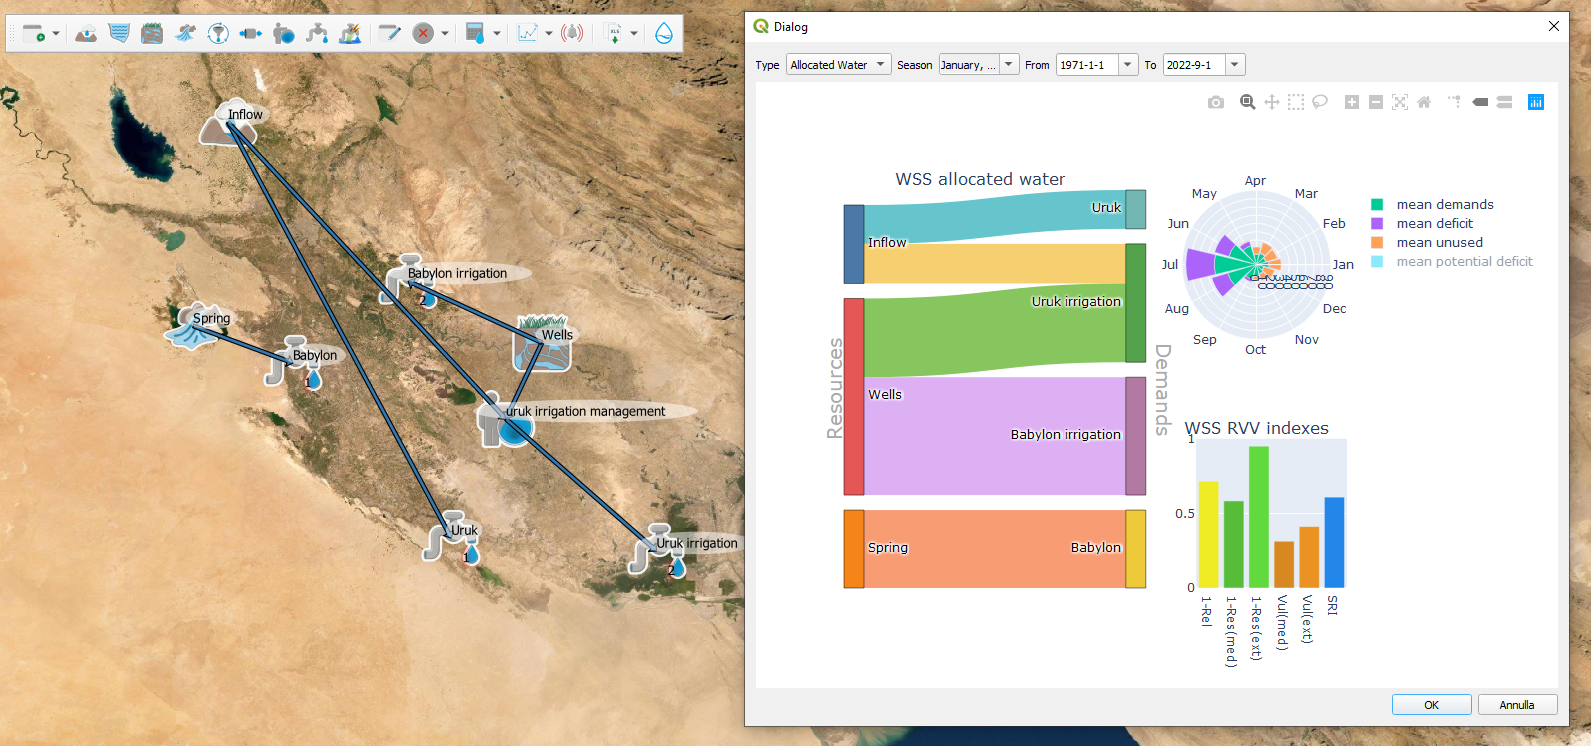This screenshot has width=1591, height=746.
Task: Reset plot axes with home icon
Action: click(1424, 102)
